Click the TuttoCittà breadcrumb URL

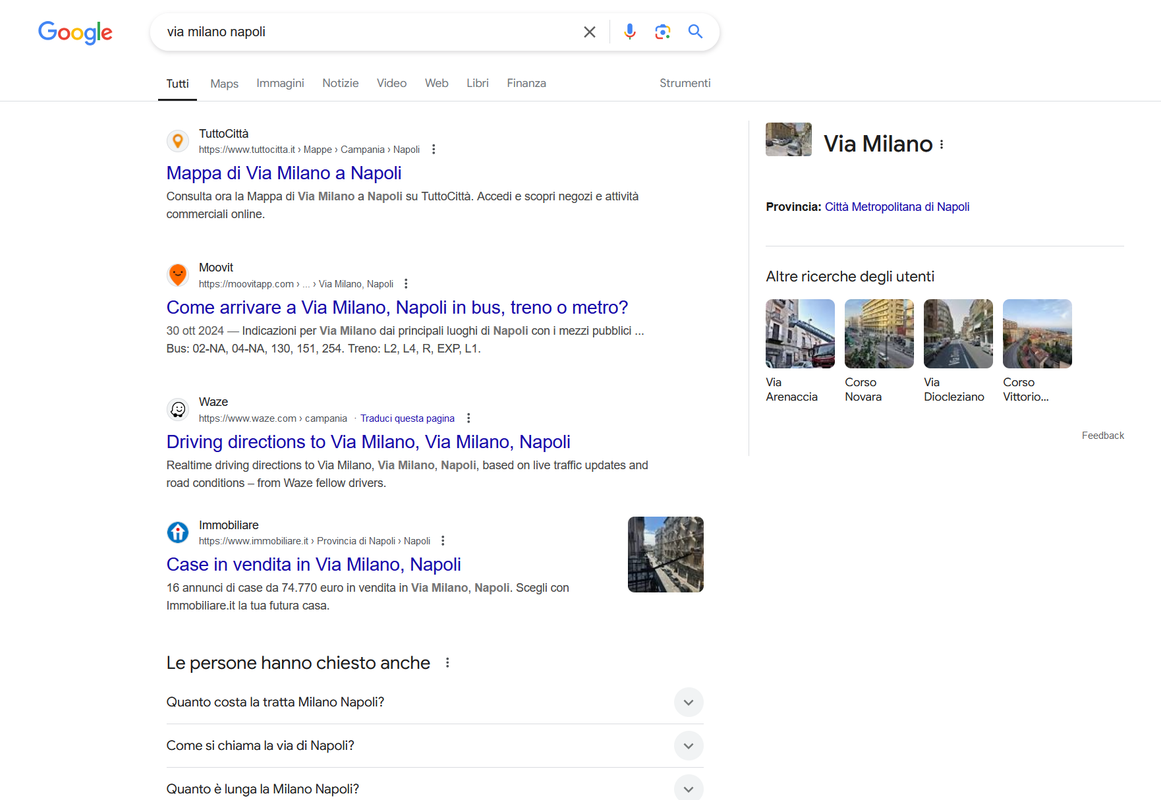[309, 150]
